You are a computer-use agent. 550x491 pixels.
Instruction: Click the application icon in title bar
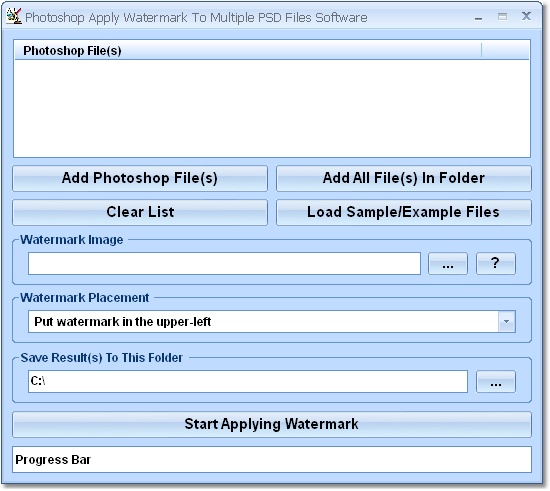[14, 16]
